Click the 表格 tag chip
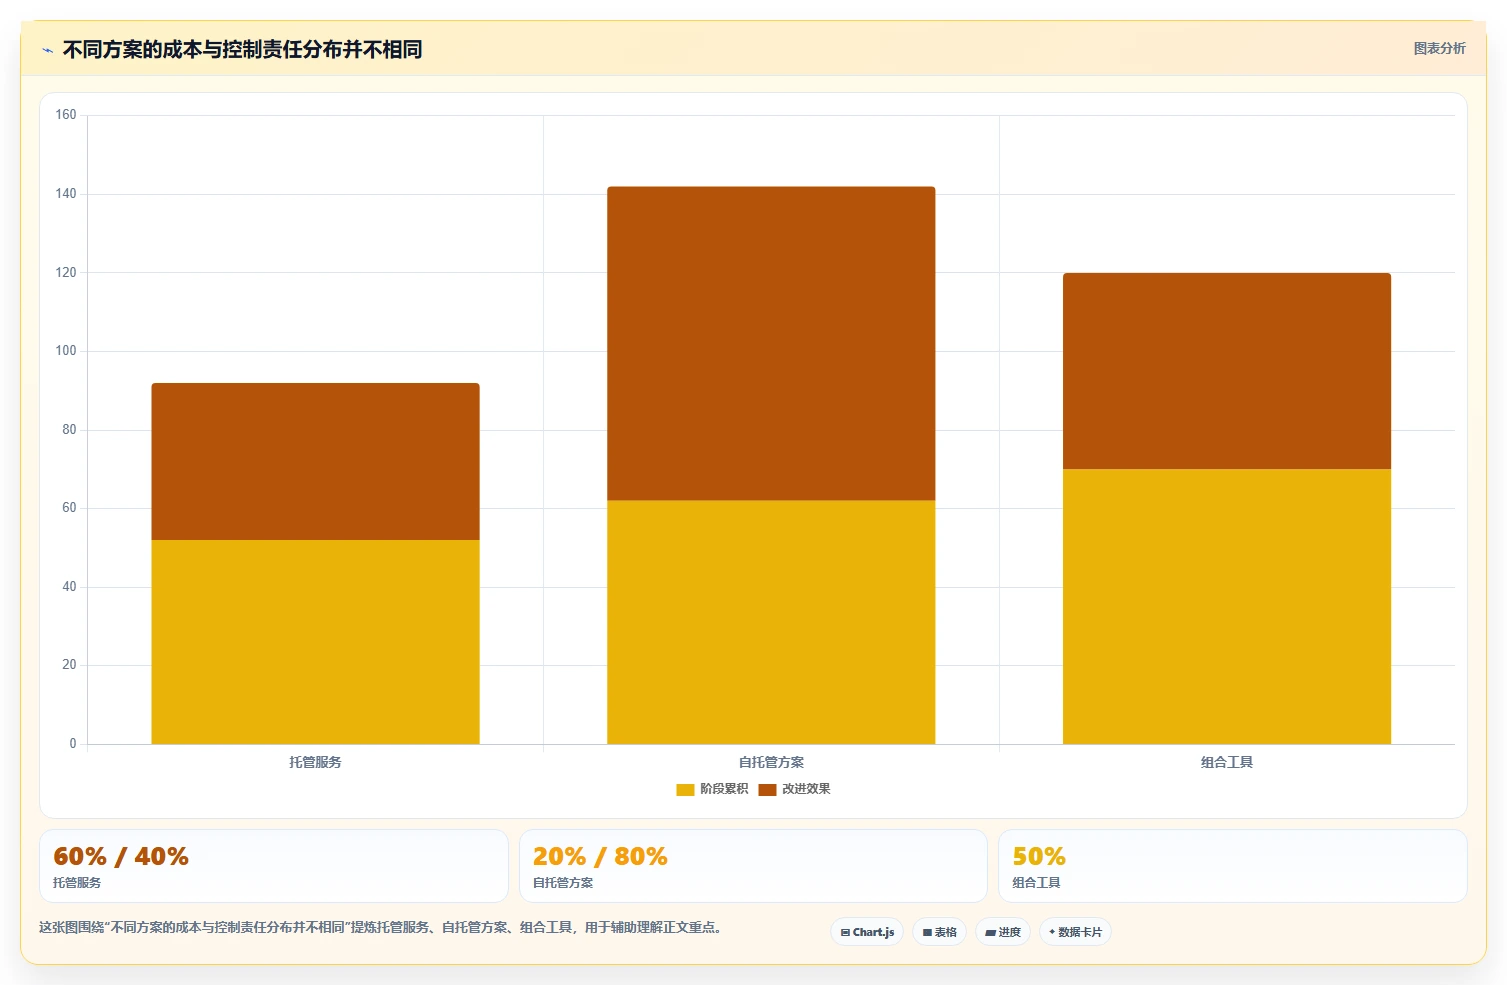Viewport: 1507px width, 985px height. click(939, 932)
